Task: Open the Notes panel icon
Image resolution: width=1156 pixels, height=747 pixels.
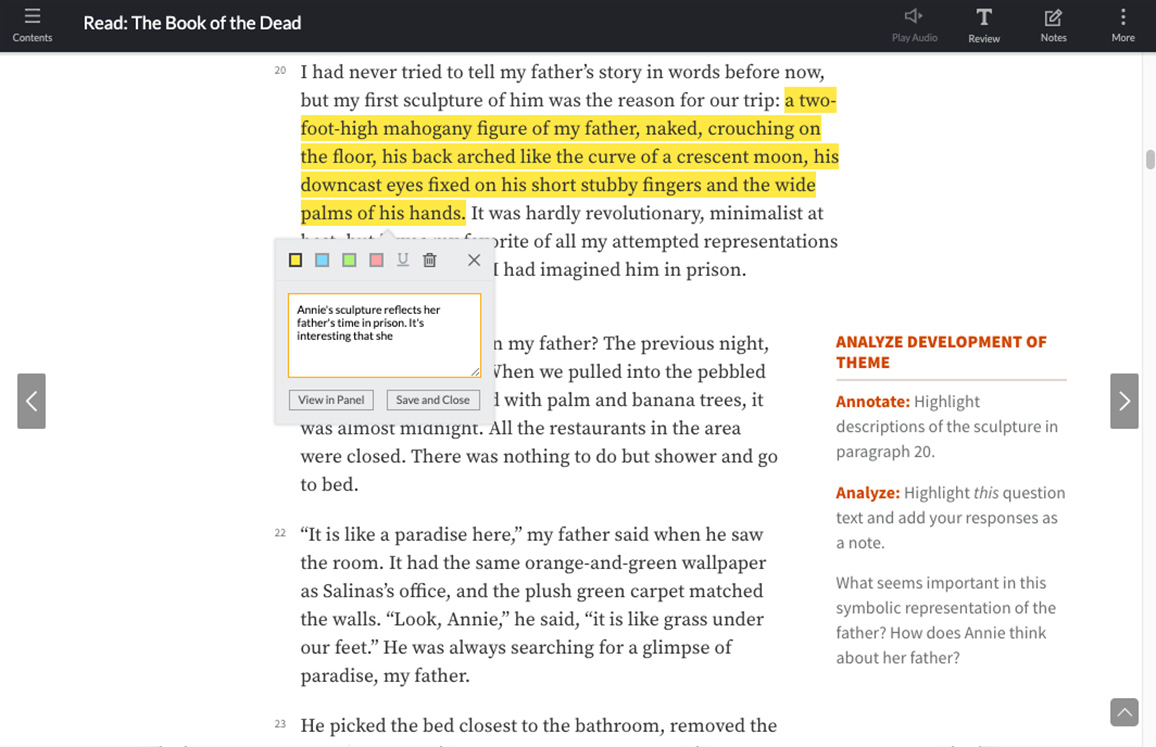Action: pyautogui.click(x=1053, y=25)
